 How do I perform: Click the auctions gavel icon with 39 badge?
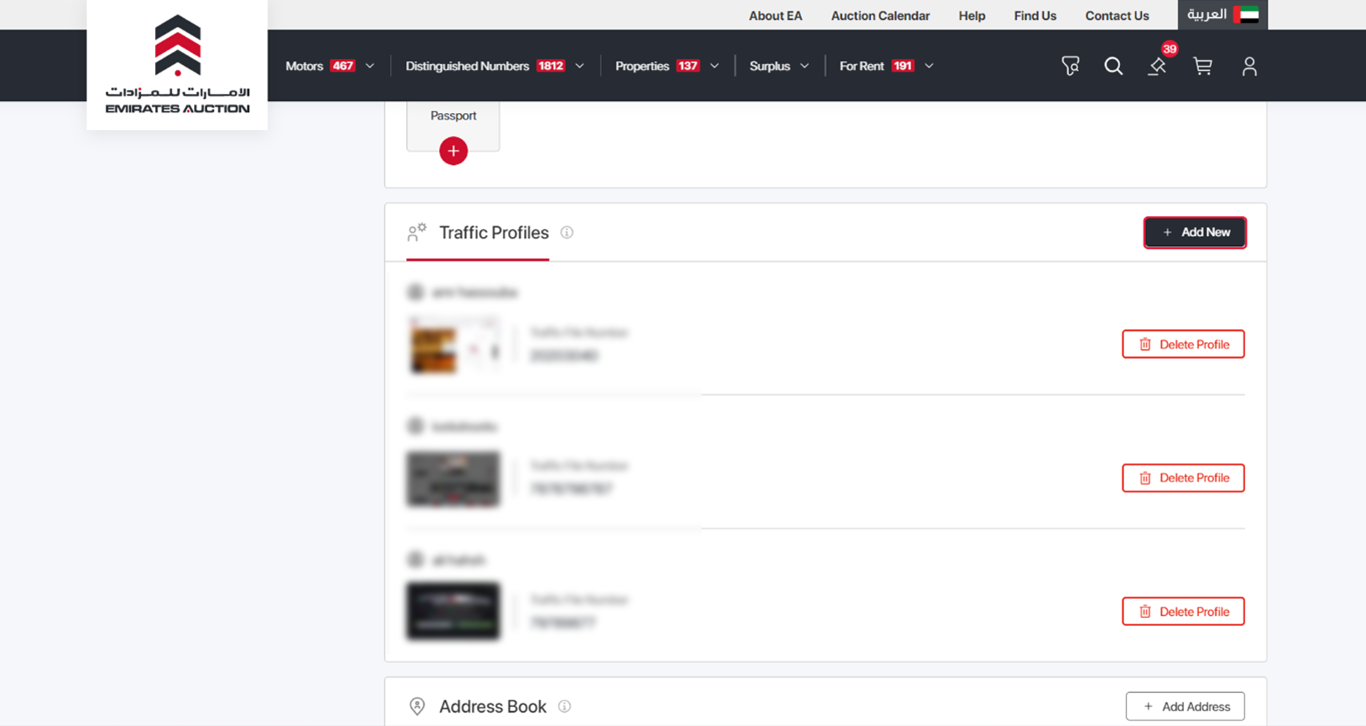1158,66
